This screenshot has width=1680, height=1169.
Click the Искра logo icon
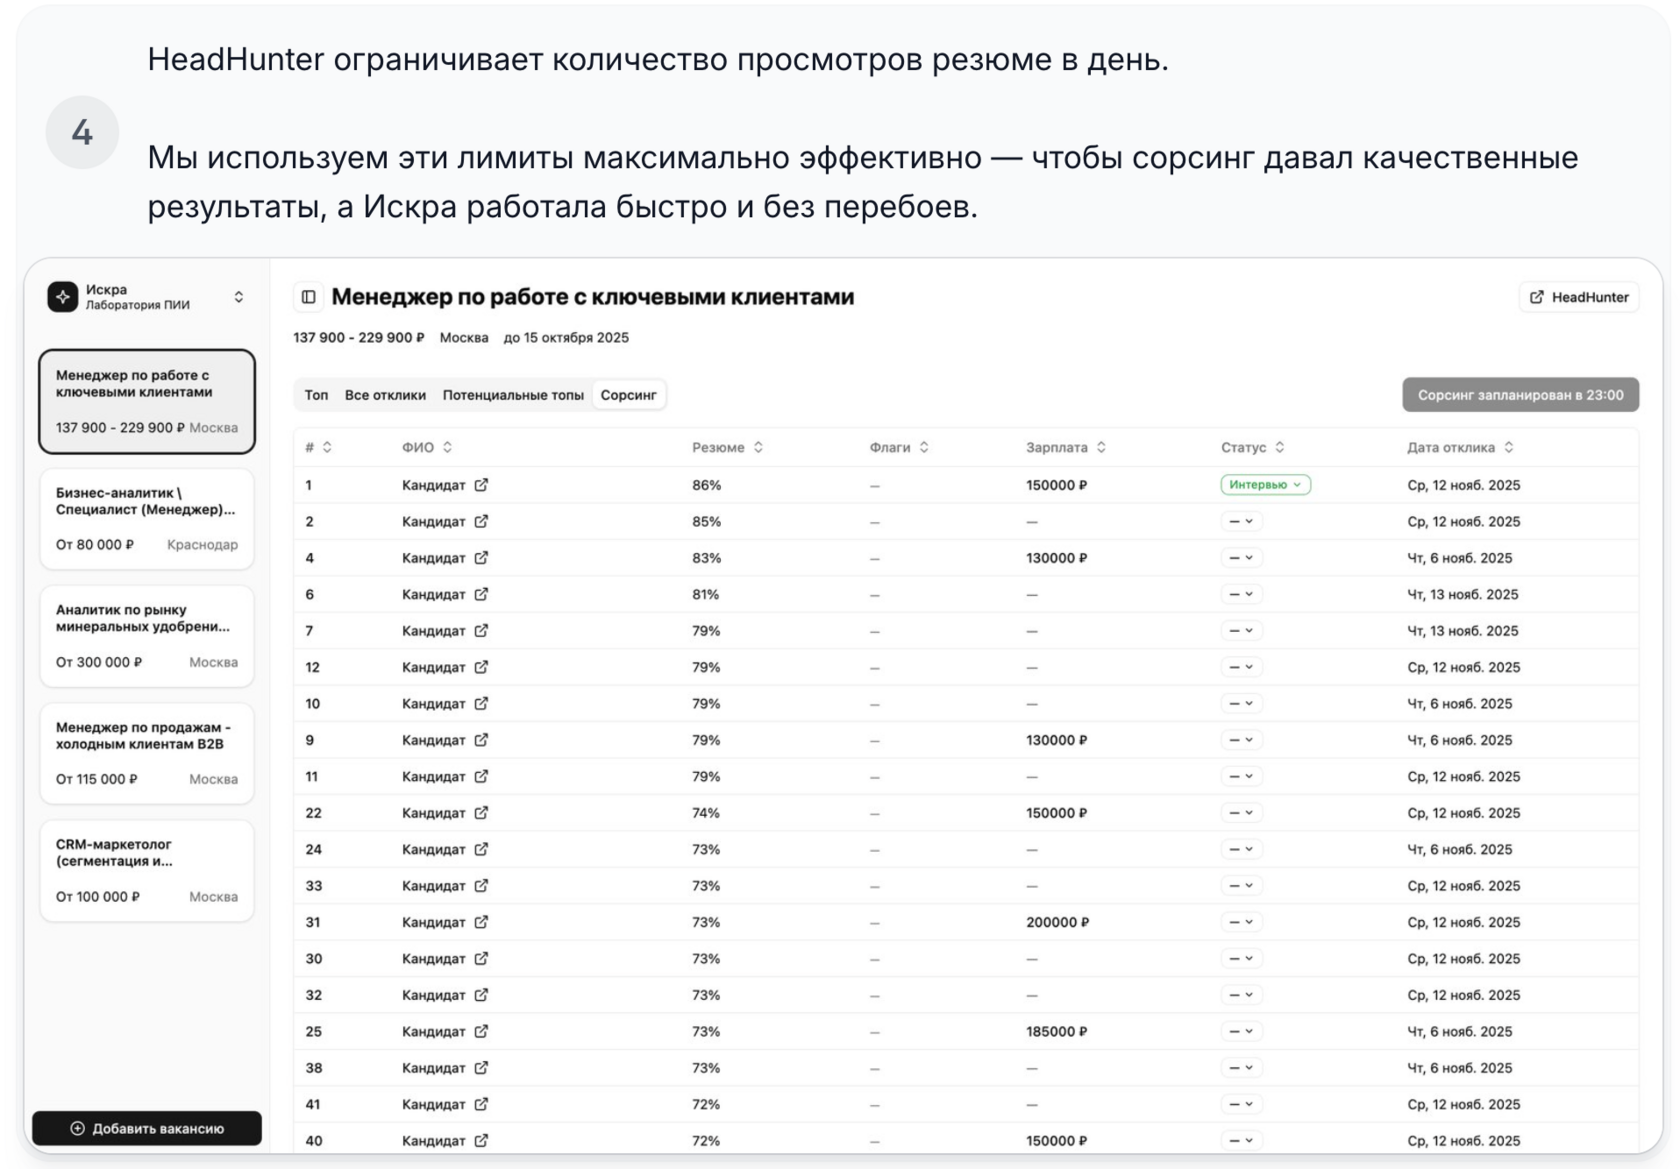pyautogui.click(x=63, y=297)
